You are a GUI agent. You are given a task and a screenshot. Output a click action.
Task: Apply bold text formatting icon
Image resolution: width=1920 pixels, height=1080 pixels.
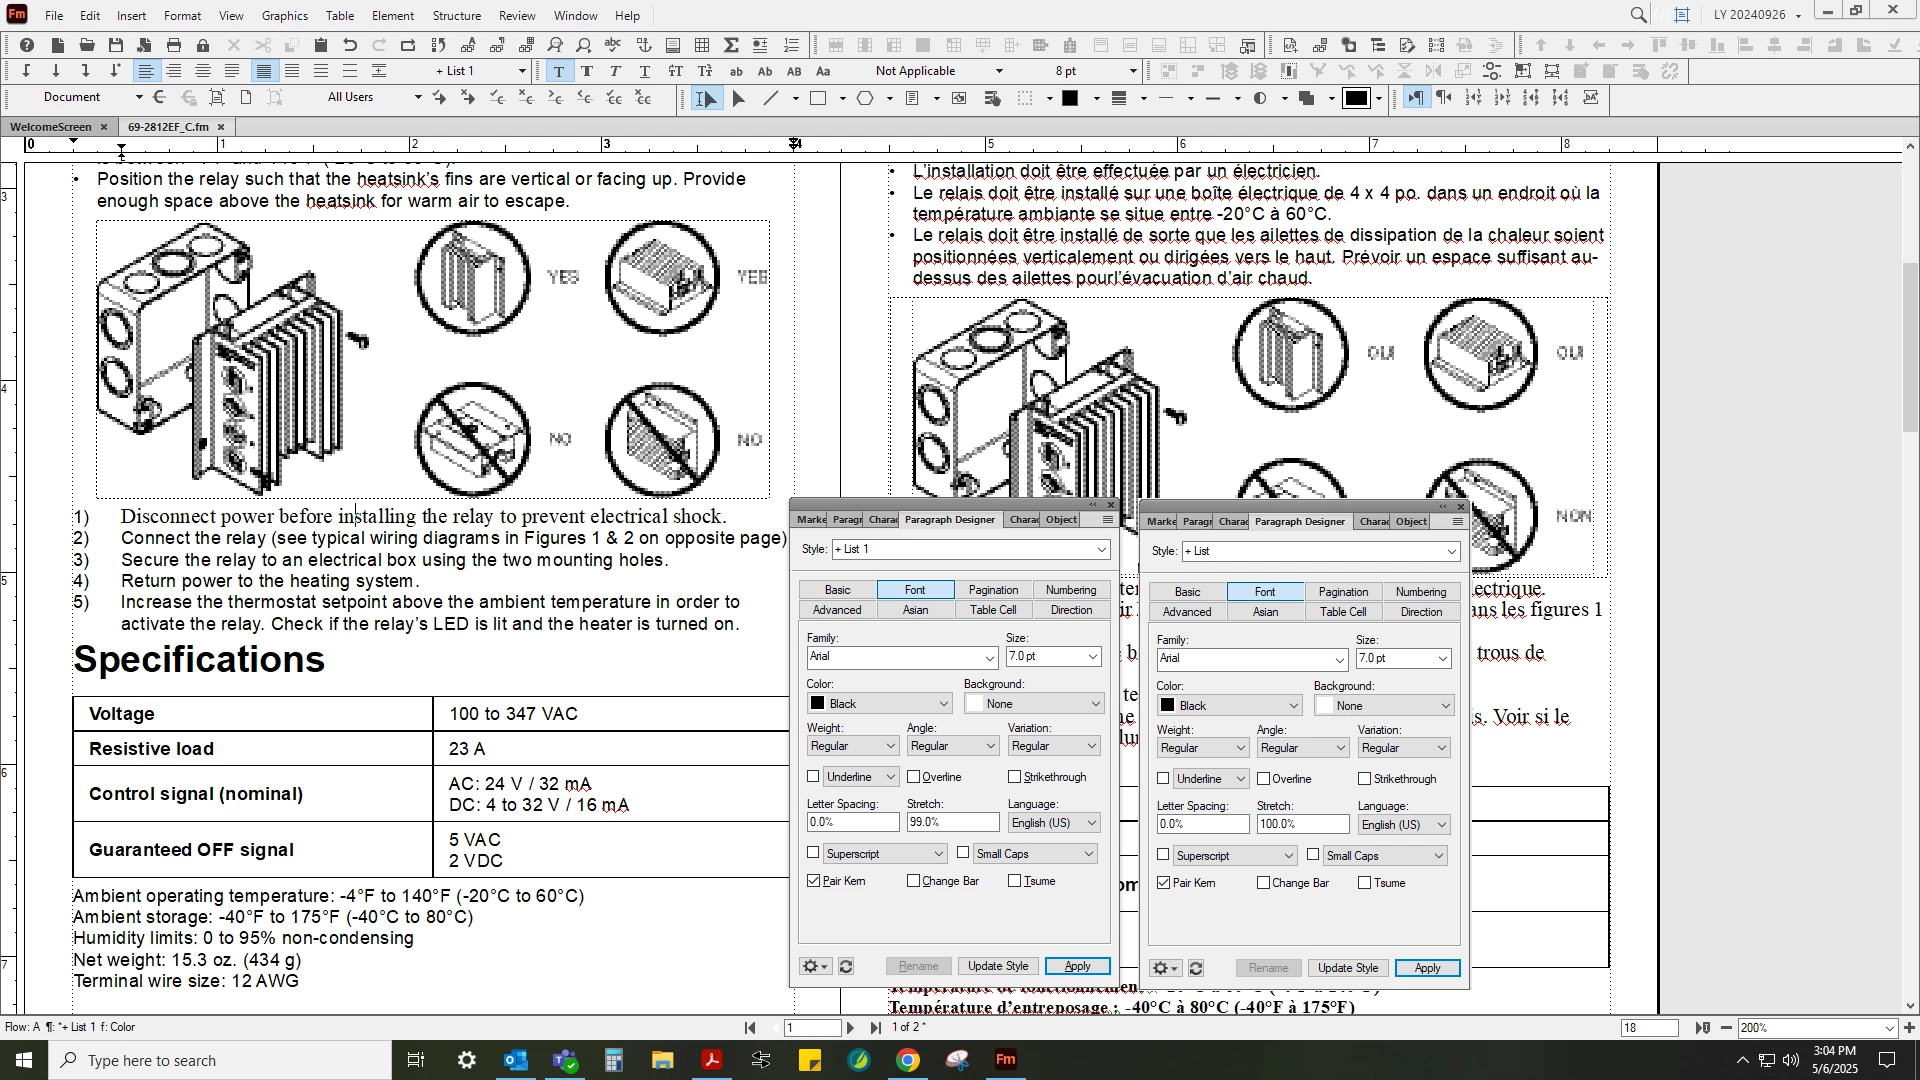(587, 71)
